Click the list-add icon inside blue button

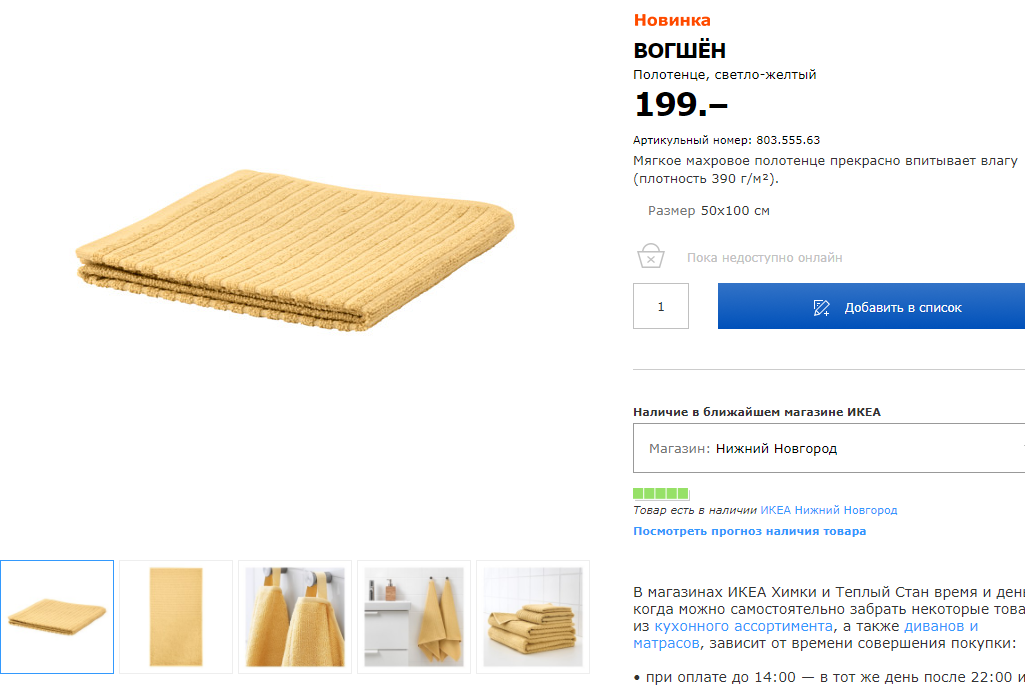821,307
